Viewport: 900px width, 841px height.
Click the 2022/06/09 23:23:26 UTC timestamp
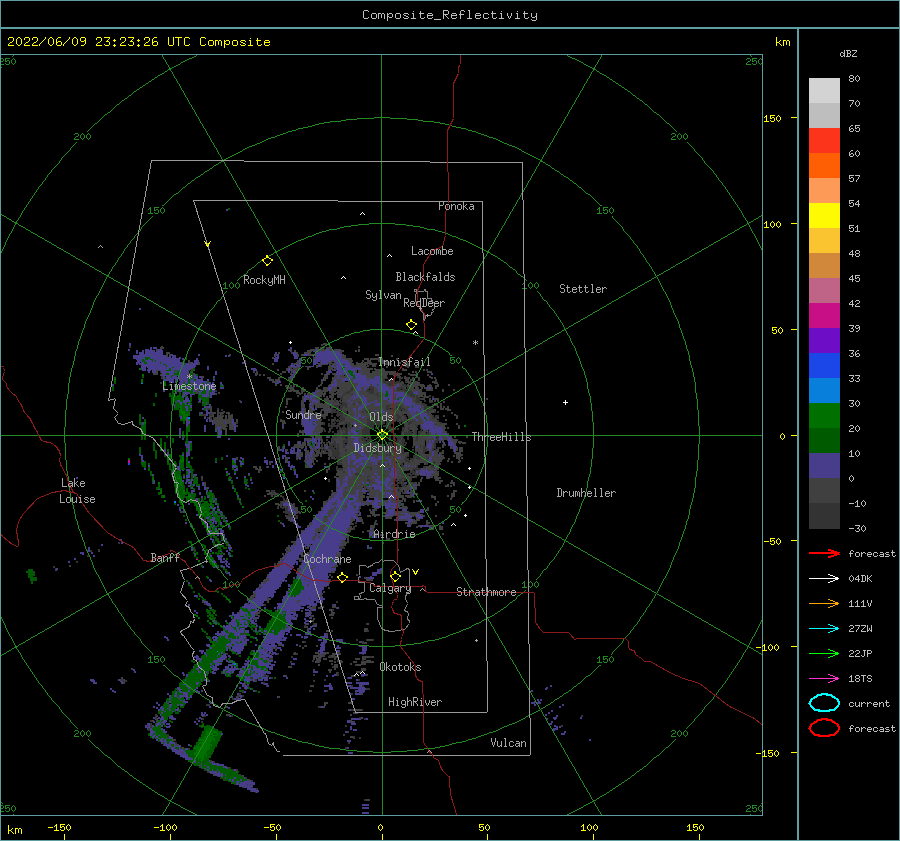[x=99, y=41]
